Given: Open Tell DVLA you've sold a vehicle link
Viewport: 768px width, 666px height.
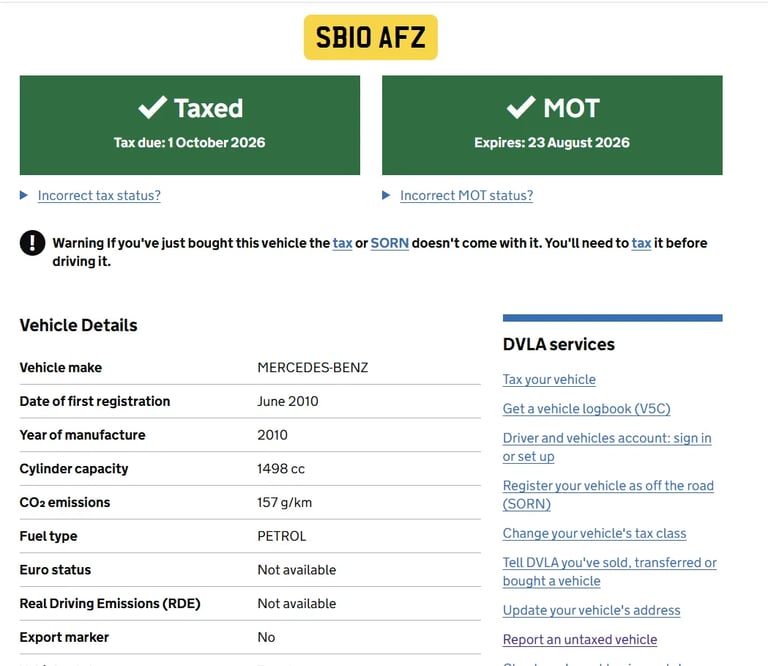Looking at the screenshot, I should [x=609, y=571].
